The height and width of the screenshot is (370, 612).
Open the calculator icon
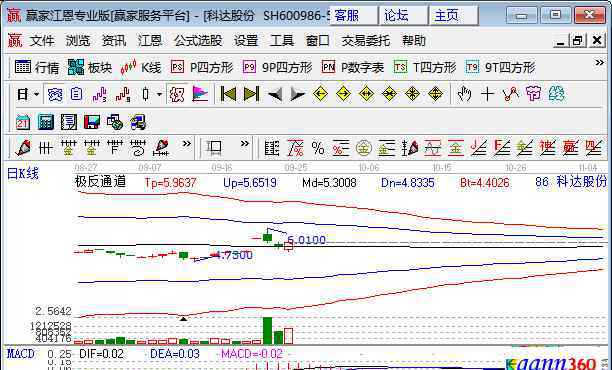pyautogui.click(x=46, y=123)
